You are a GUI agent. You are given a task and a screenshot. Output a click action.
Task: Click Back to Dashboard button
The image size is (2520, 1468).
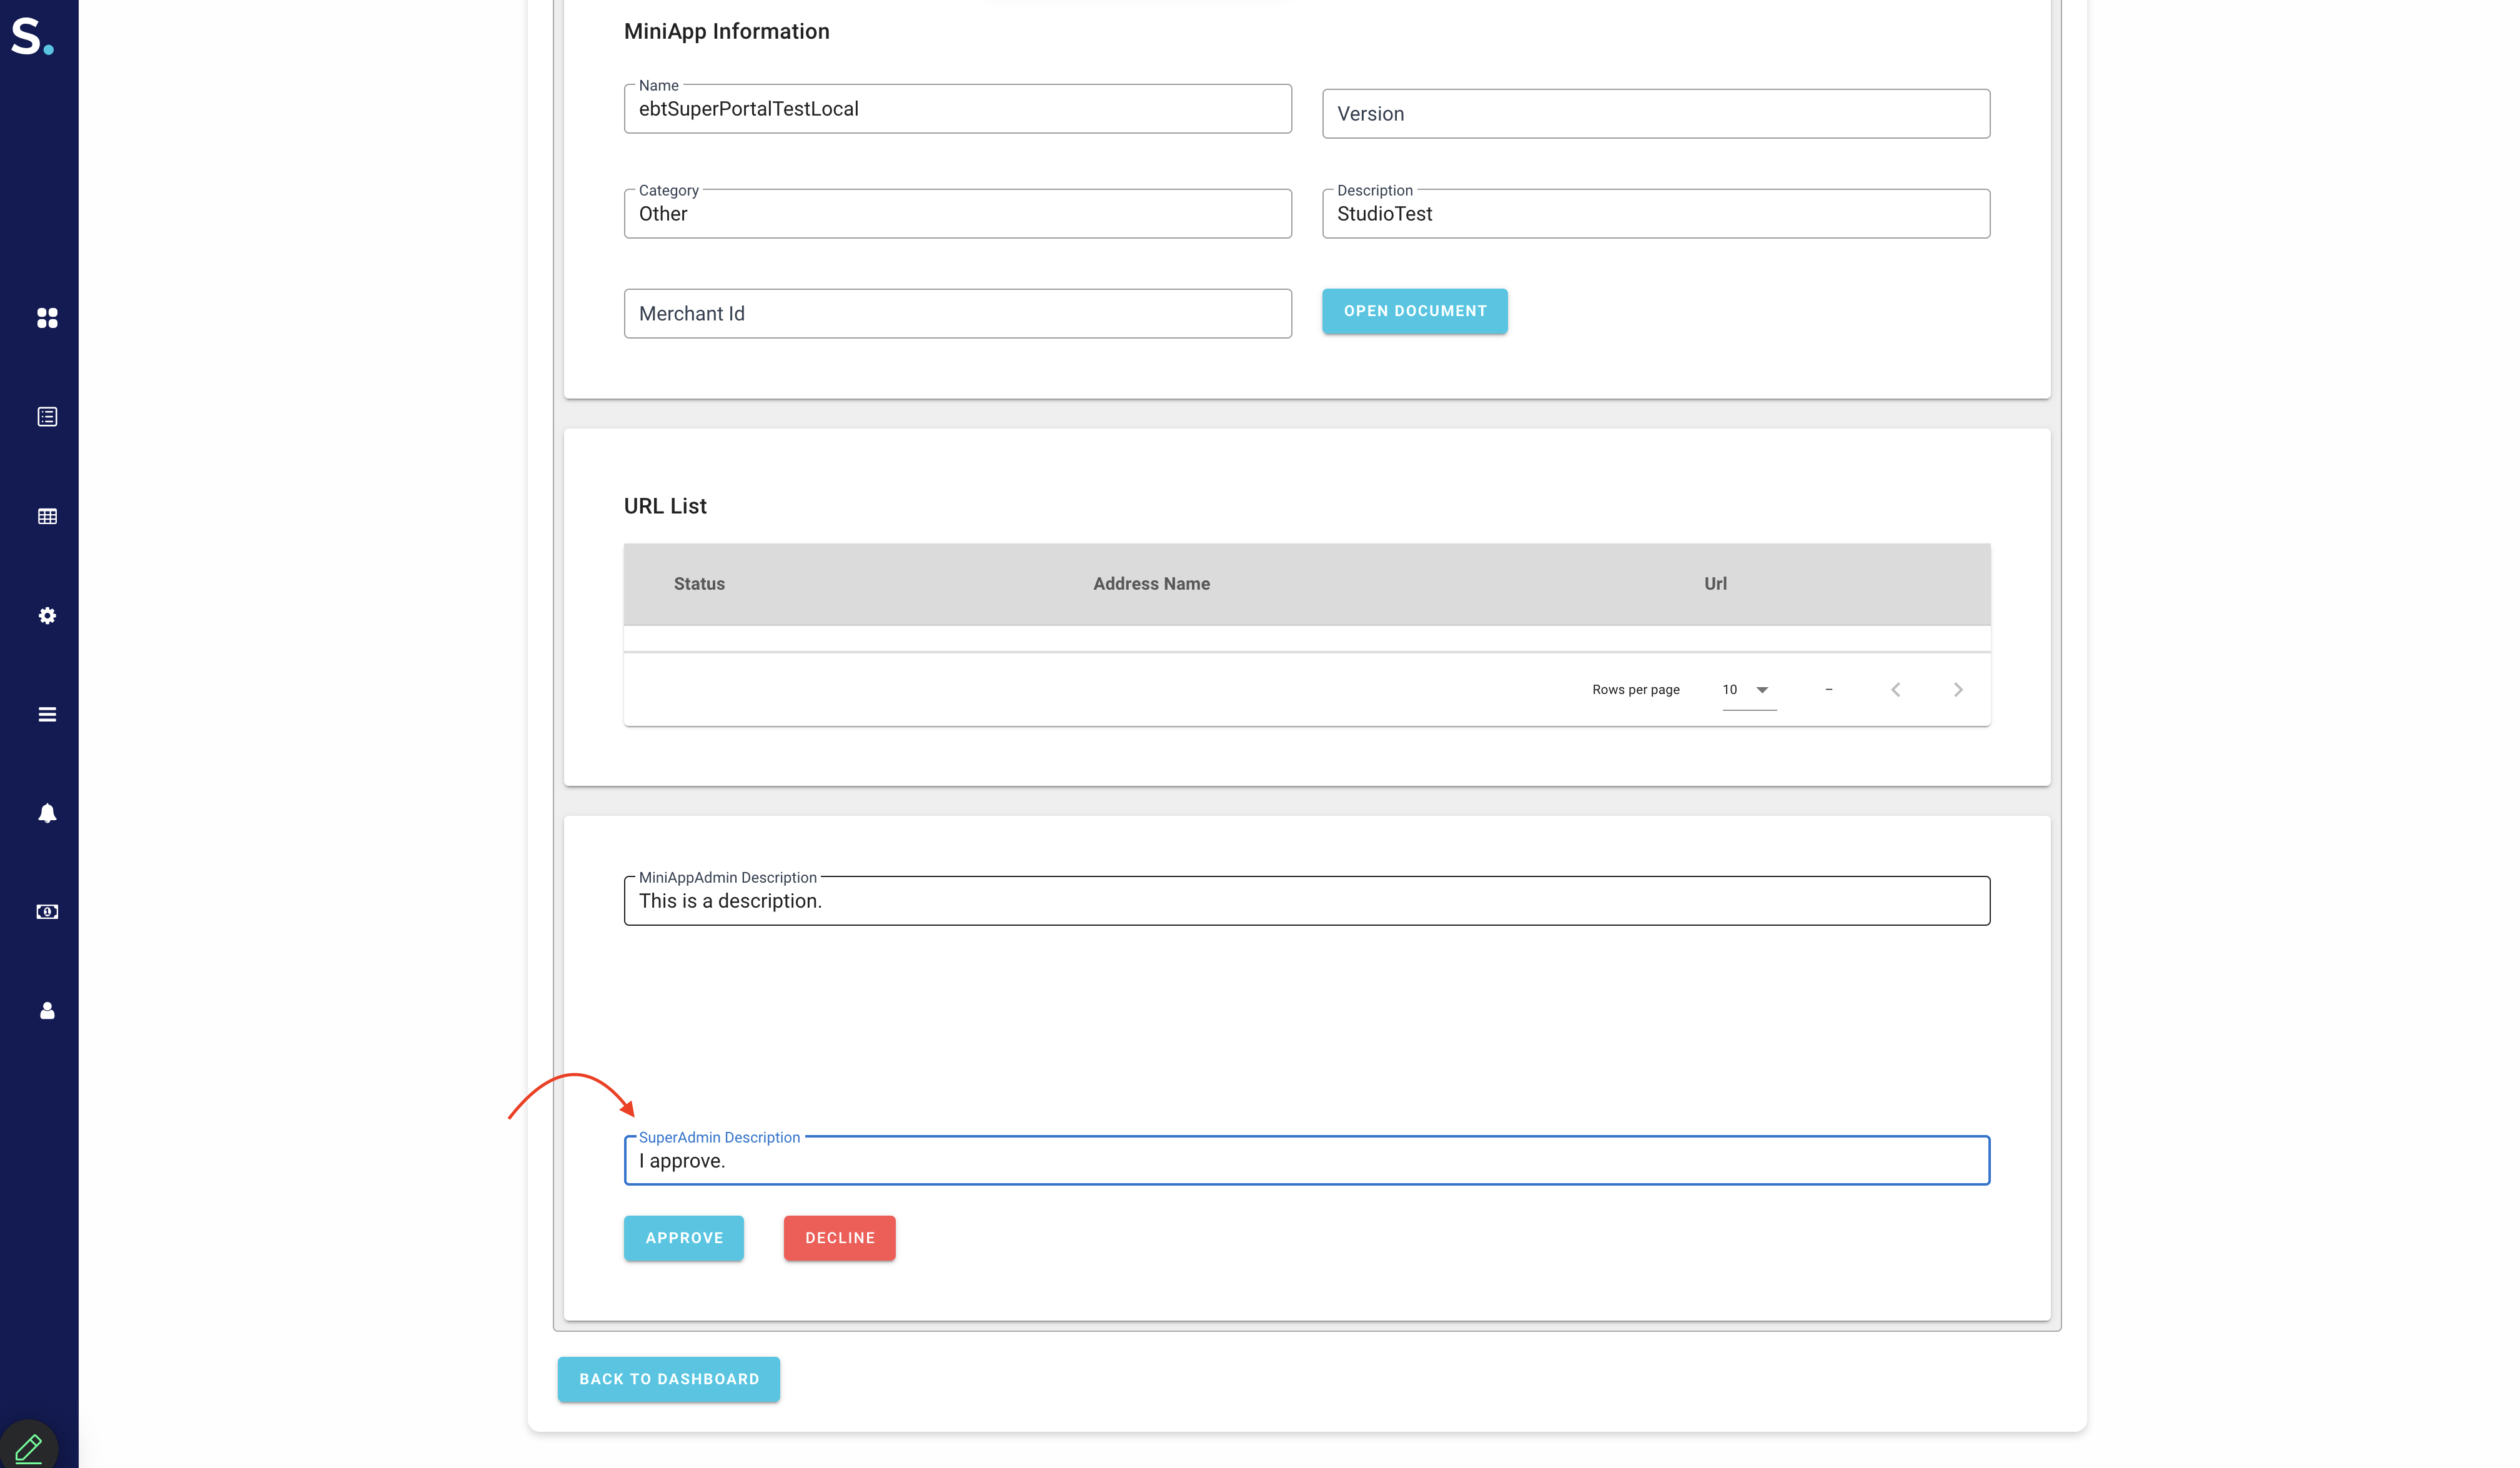(668, 1379)
